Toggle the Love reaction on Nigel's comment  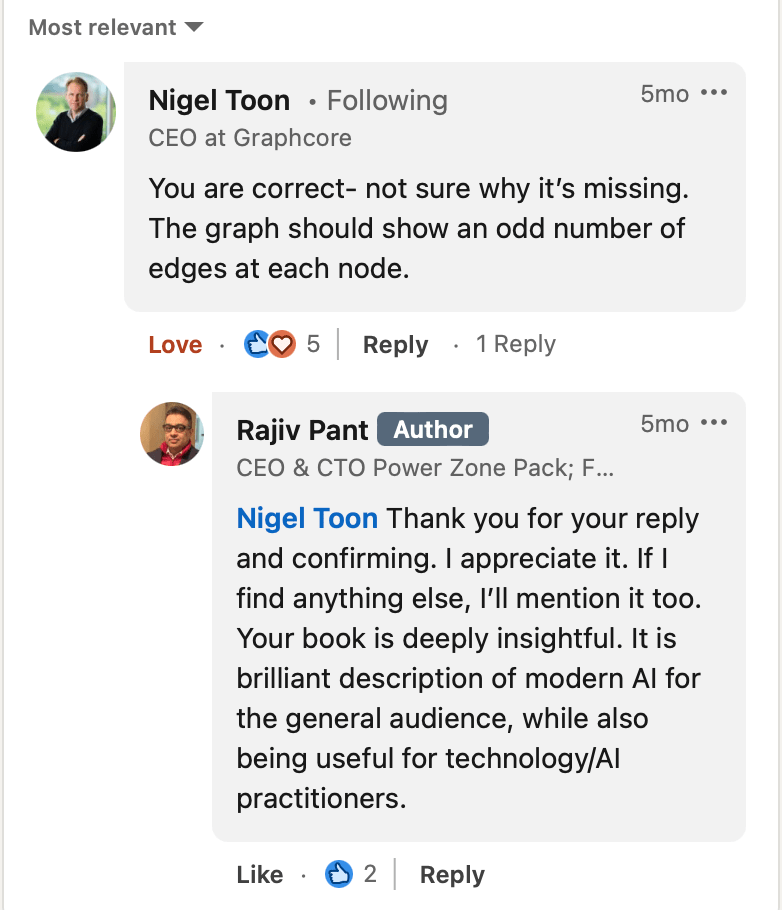tap(175, 345)
